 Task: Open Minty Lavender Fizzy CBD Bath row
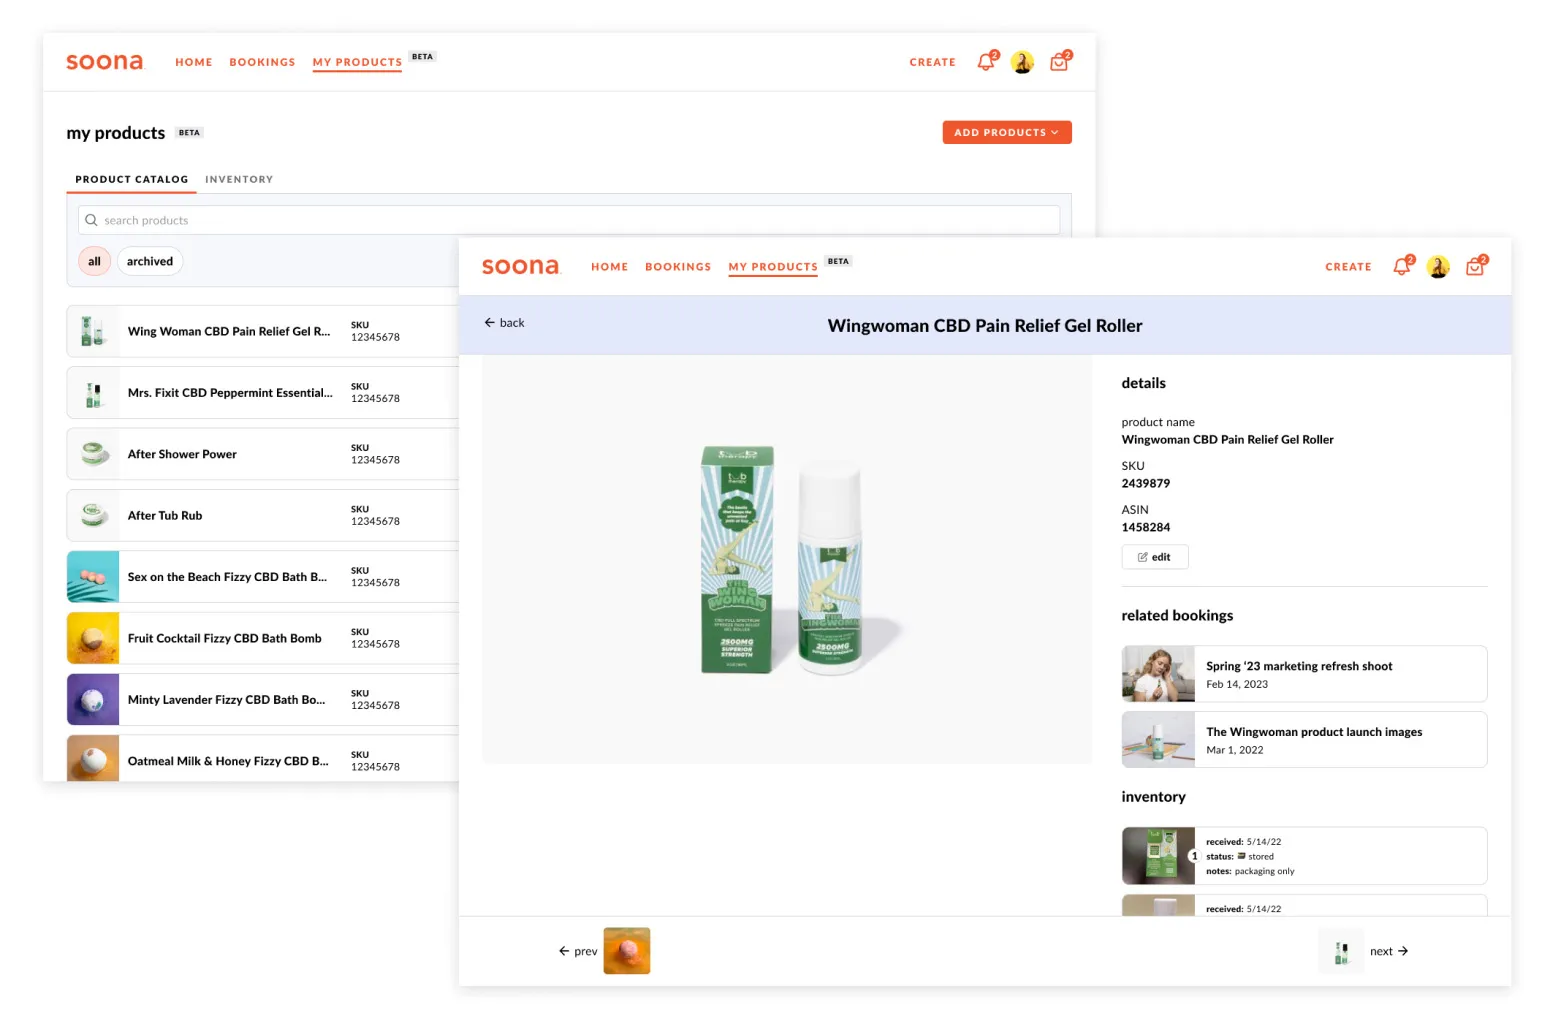coord(263,700)
